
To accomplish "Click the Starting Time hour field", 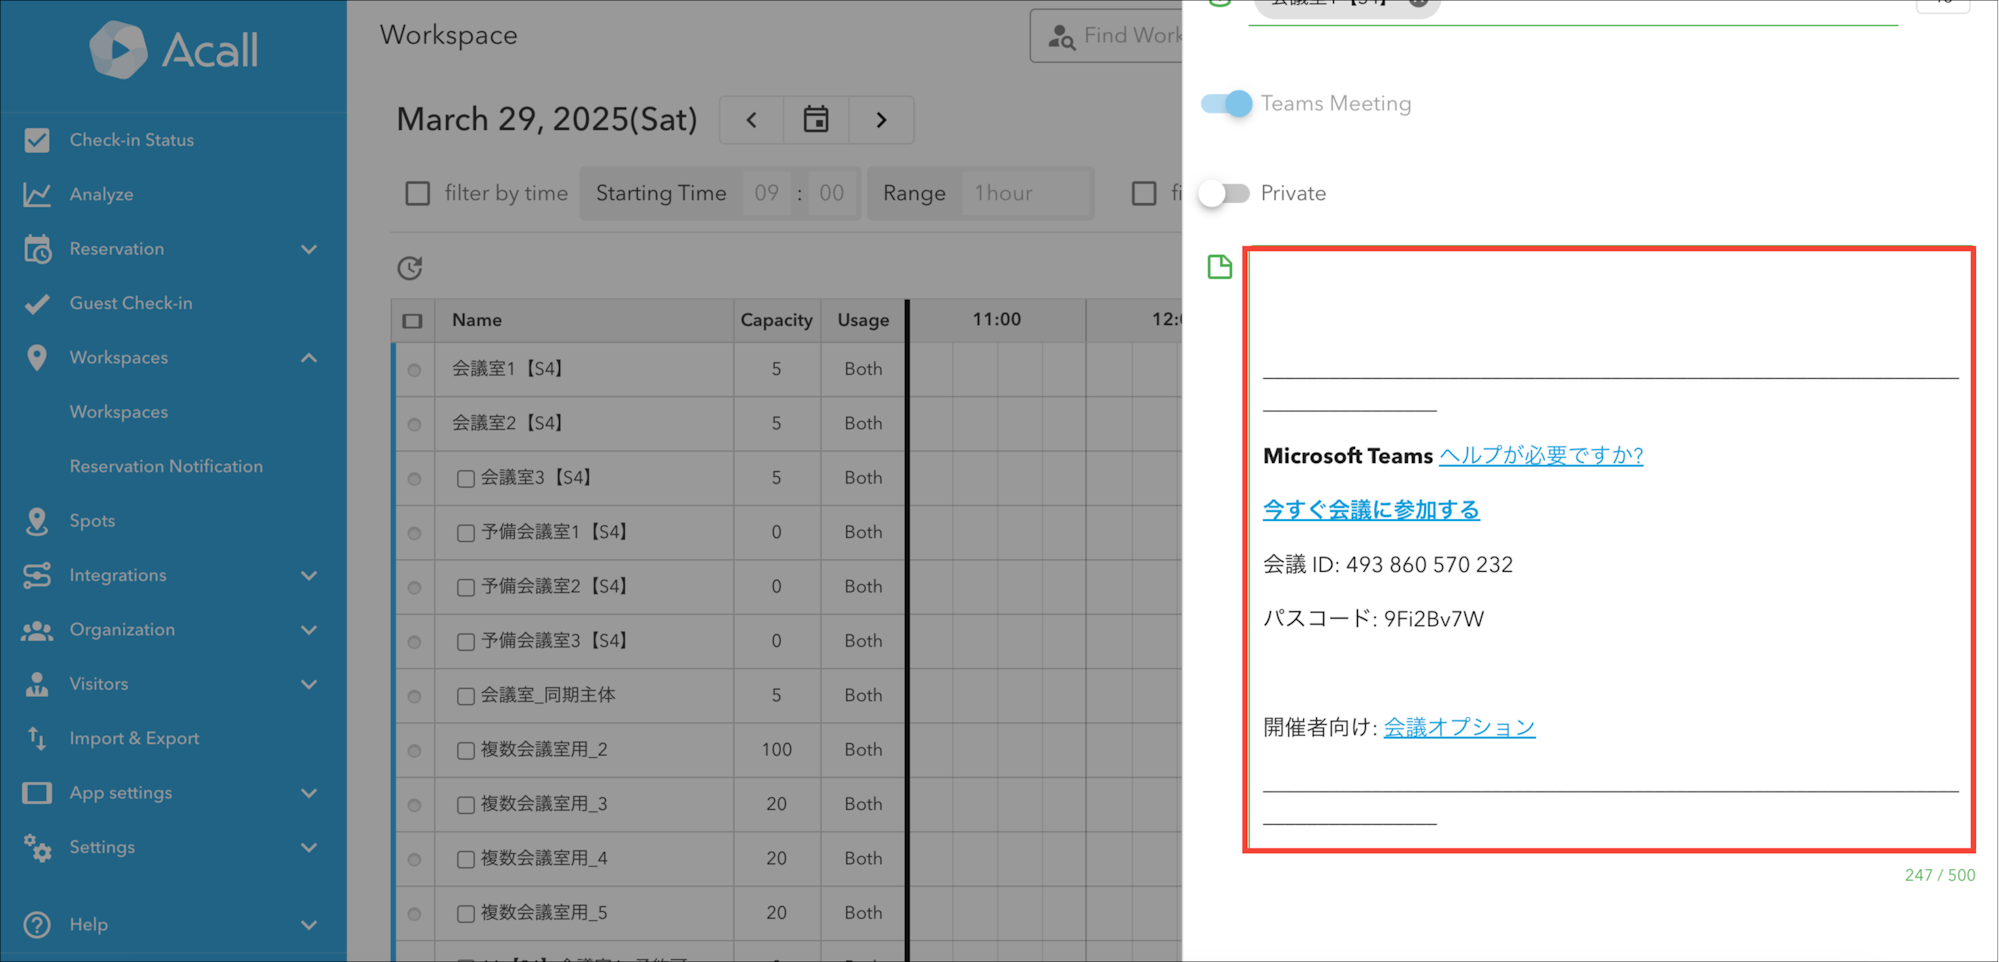I will (767, 193).
